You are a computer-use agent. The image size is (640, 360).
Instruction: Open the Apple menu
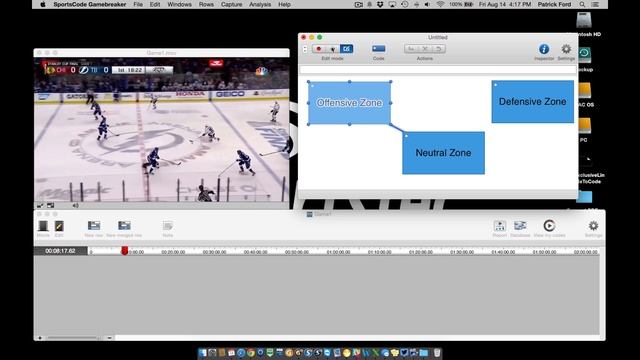pyautogui.click(x=43, y=4)
